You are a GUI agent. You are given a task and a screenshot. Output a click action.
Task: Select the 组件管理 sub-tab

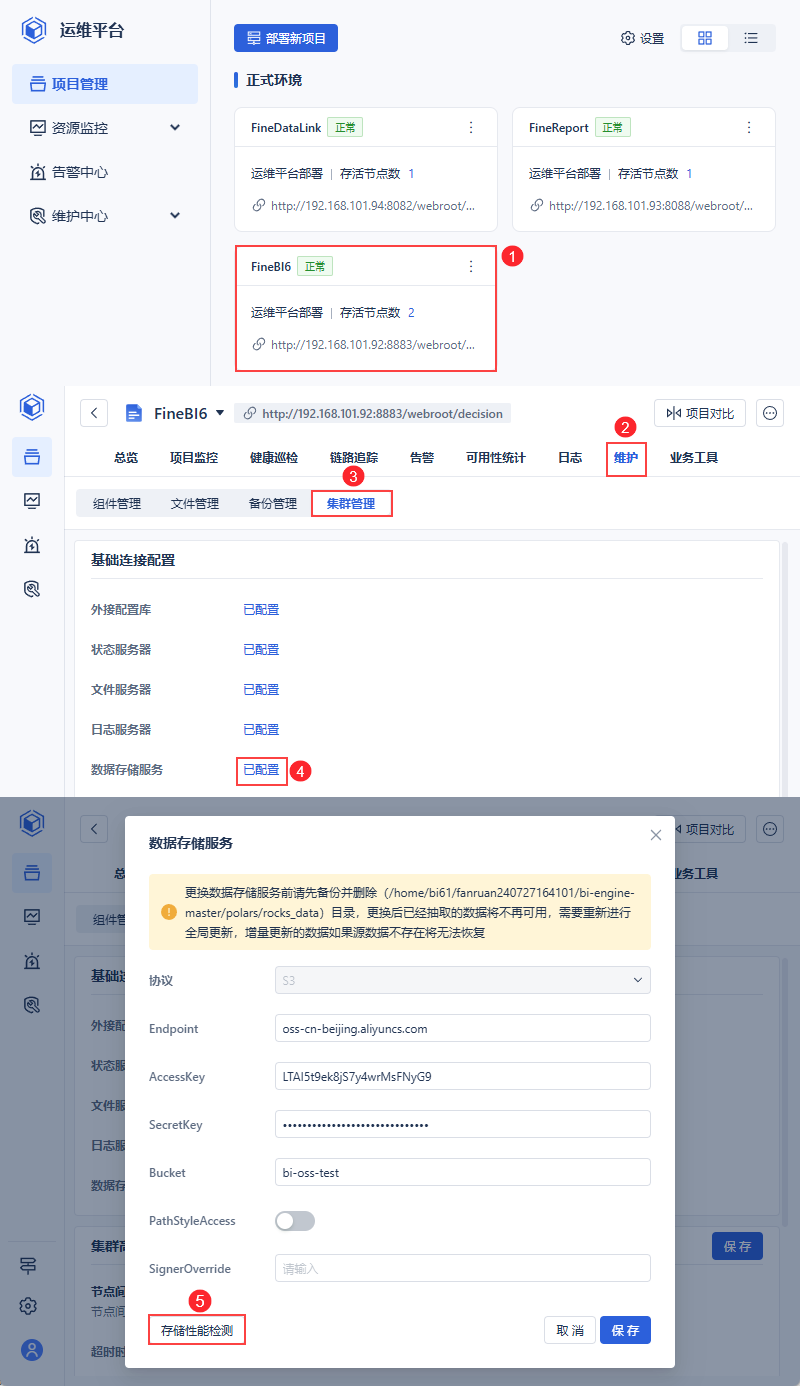pyautogui.click(x=117, y=504)
